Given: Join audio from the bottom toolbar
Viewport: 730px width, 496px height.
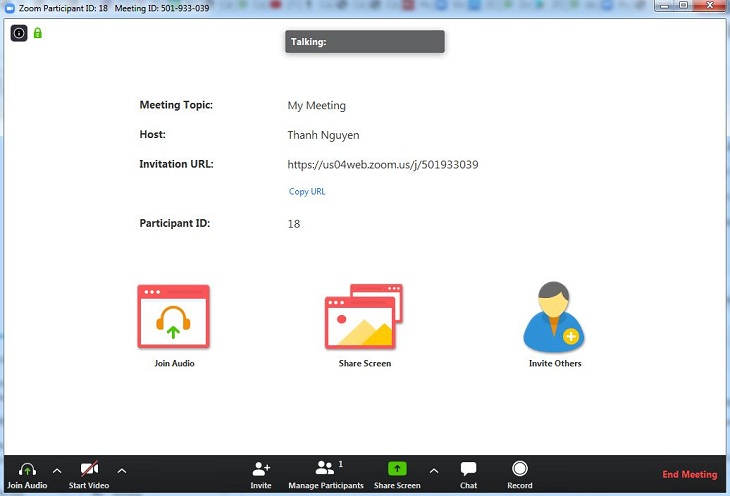Looking at the screenshot, I should coord(27,475).
